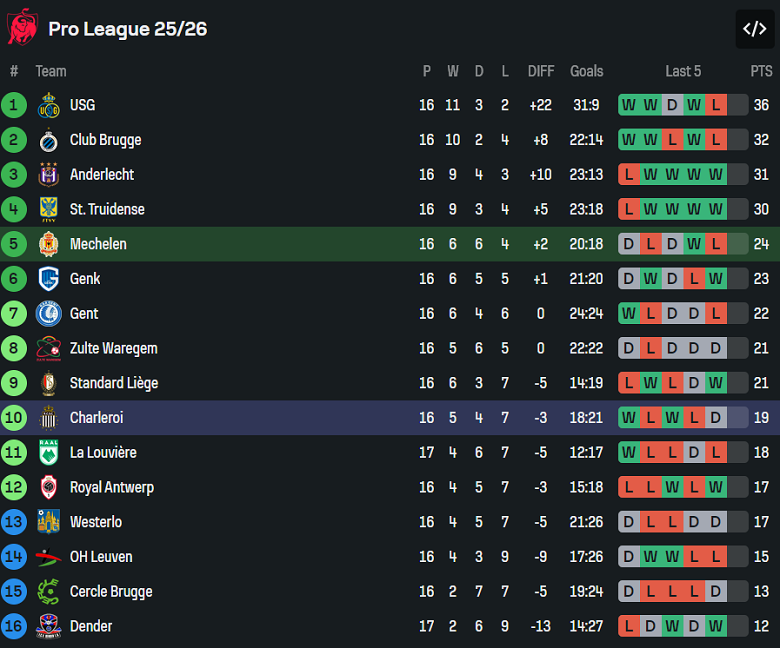The height and width of the screenshot is (648, 780).
Task: Click the Pro League logo icon
Action: tap(22, 28)
